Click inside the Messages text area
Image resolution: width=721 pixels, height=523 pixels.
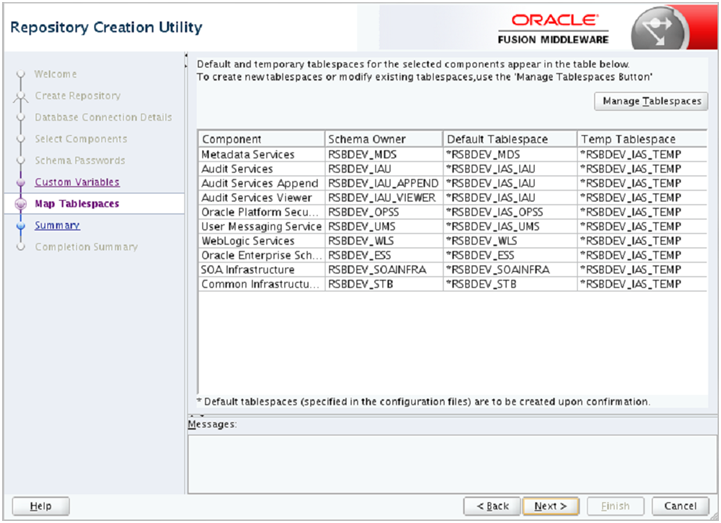[452, 464]
